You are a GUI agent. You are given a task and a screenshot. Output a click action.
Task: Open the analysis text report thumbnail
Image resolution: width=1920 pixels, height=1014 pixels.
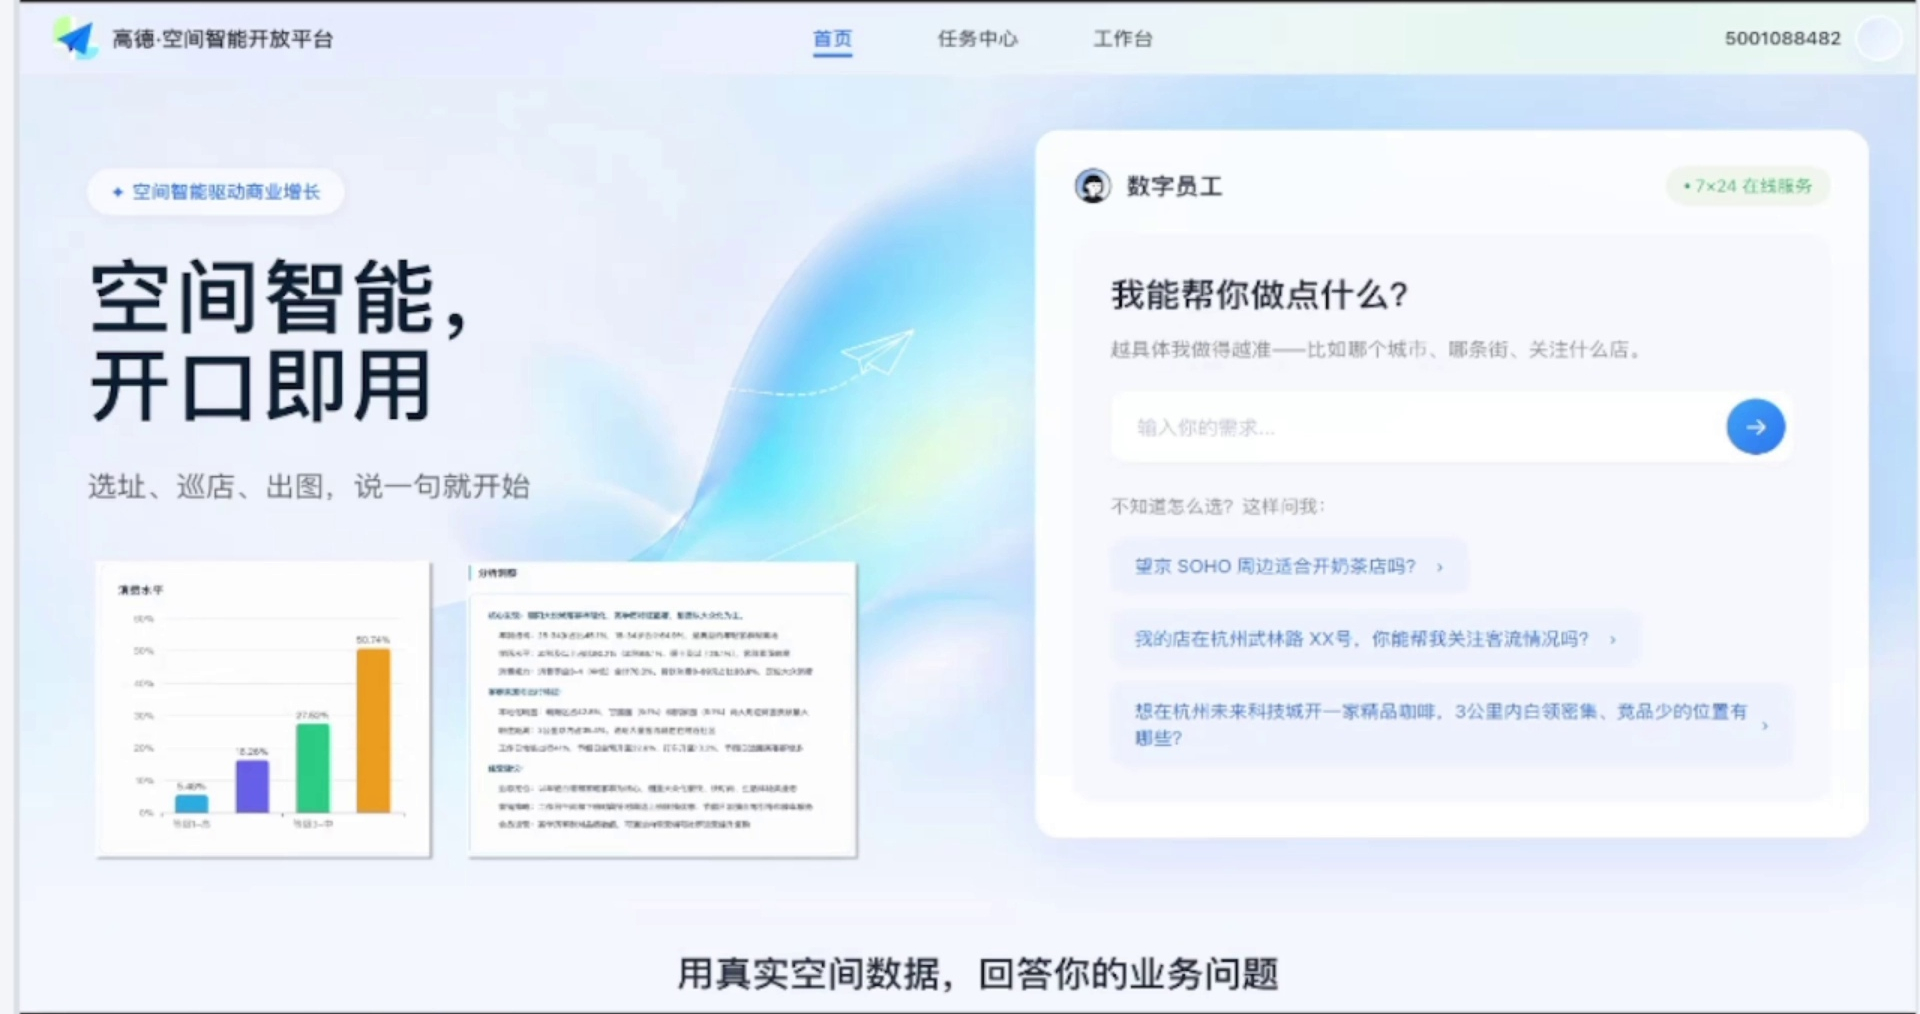point(662,709)
